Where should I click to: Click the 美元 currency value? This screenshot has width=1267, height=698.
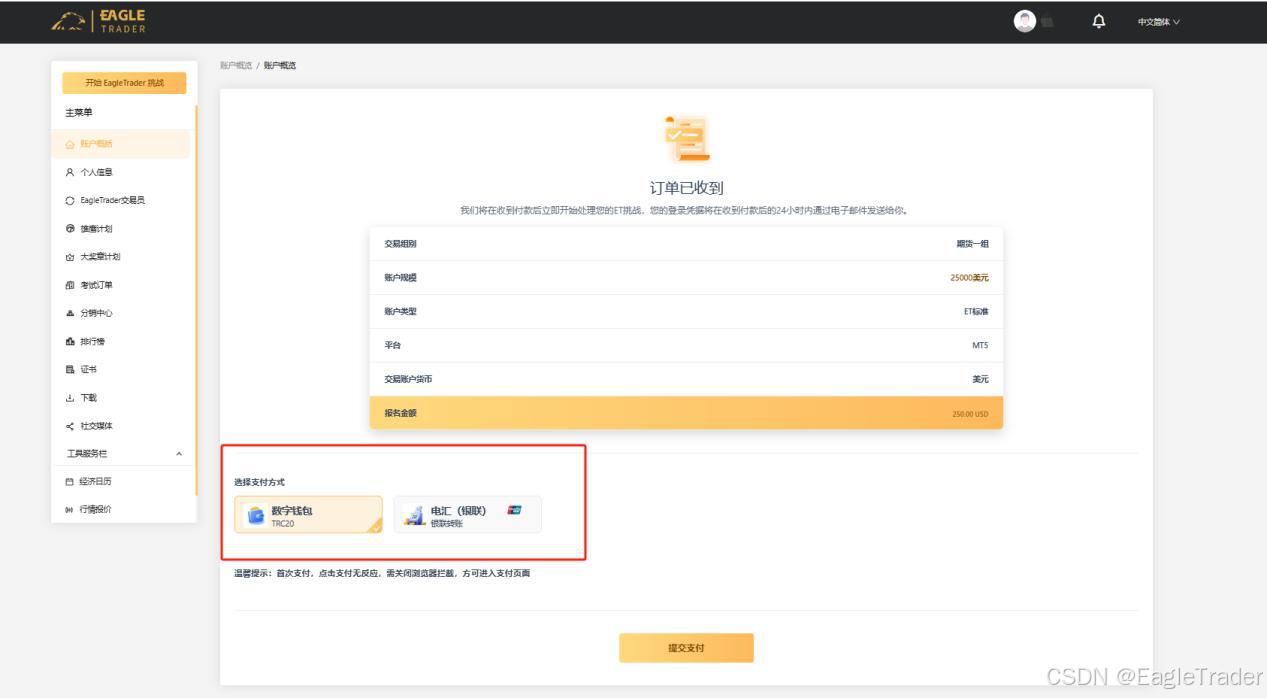[x=981, y=379]
